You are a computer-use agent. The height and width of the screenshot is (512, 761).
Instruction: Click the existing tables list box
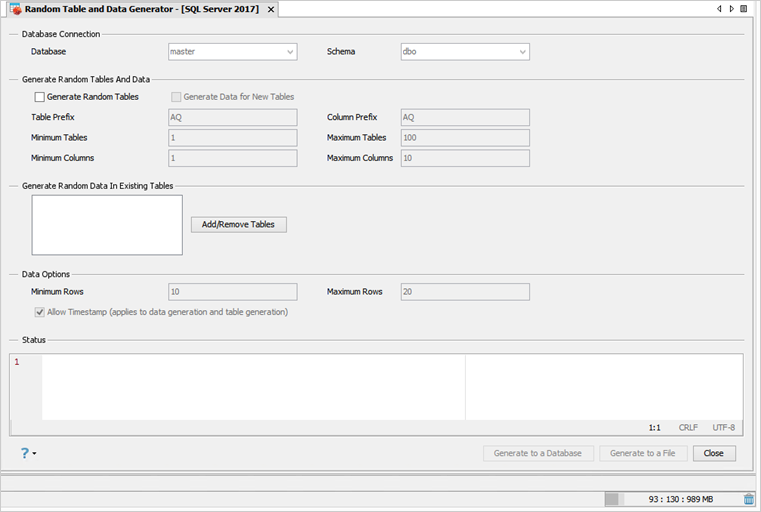click(107, 225)
